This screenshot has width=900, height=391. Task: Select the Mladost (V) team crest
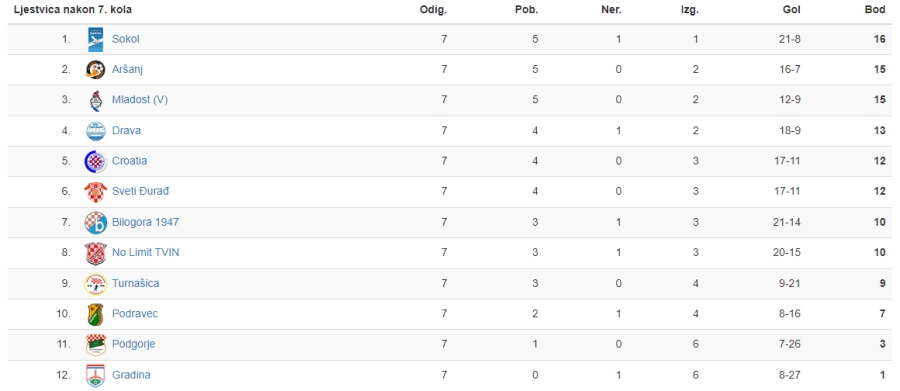tap(95, 100)
